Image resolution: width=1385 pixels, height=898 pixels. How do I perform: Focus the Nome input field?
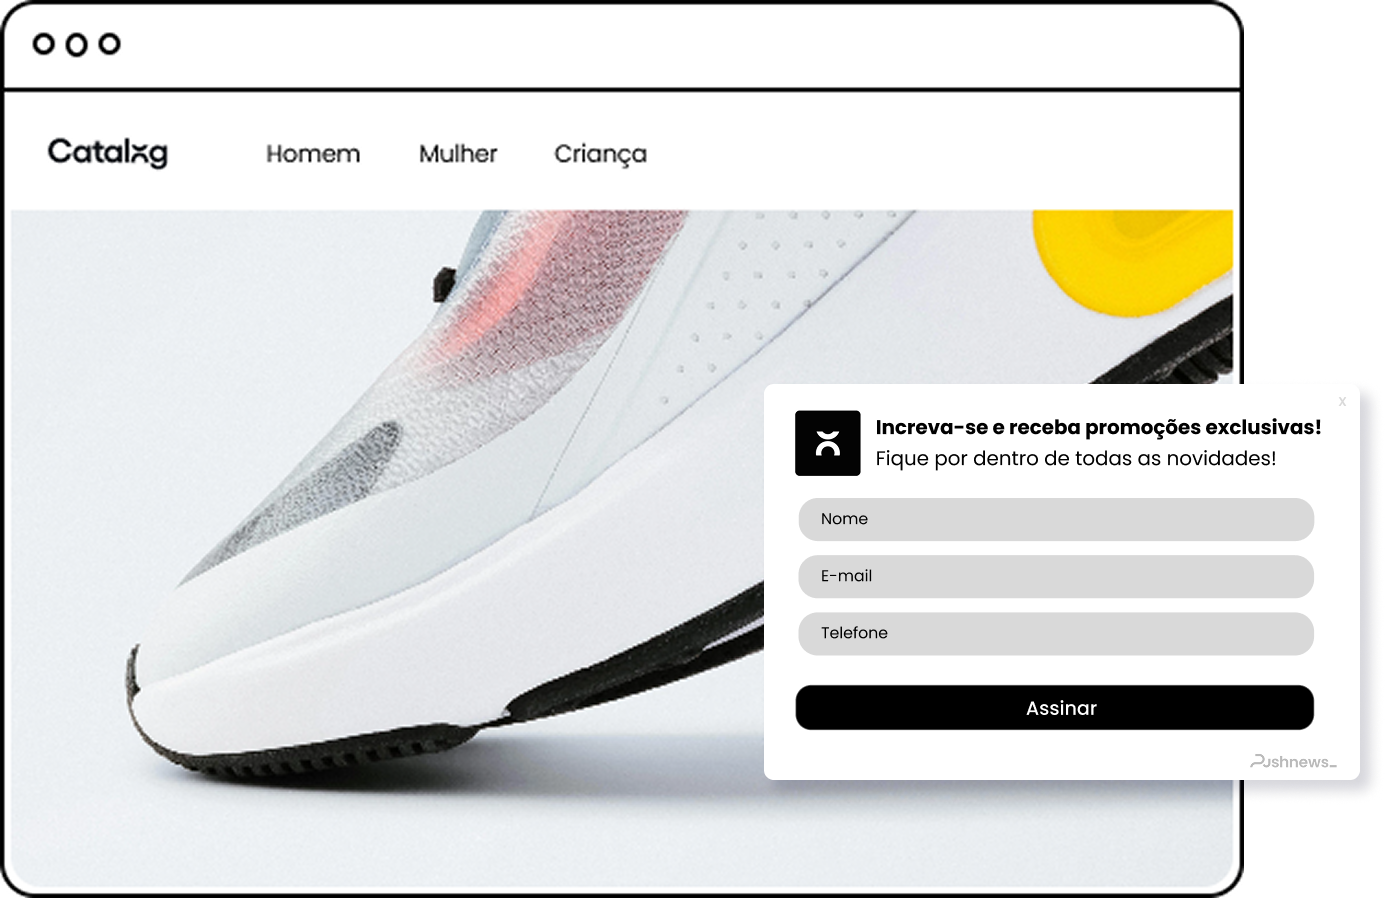tap(1055, 519)
